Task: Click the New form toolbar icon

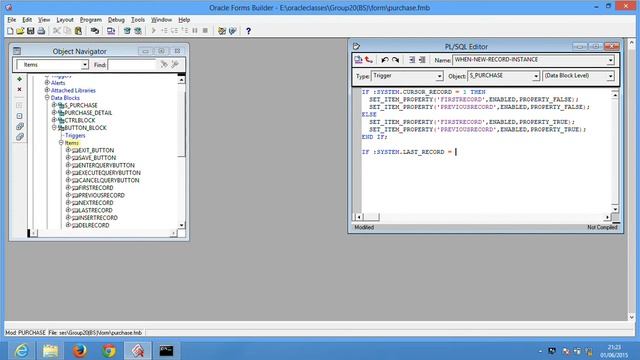Action: pyautogui.click(x=10, y=31)
